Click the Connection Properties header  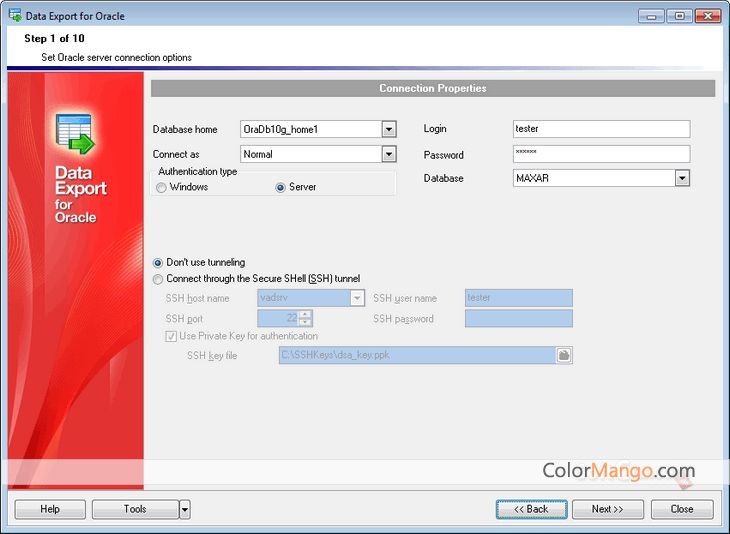point(433,88)
